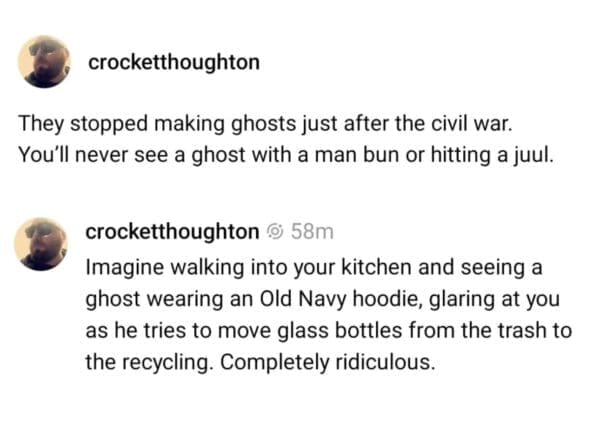Click the reply's profile avatar
This screenshot has height=445, width=600.
[x=41, y=244]
